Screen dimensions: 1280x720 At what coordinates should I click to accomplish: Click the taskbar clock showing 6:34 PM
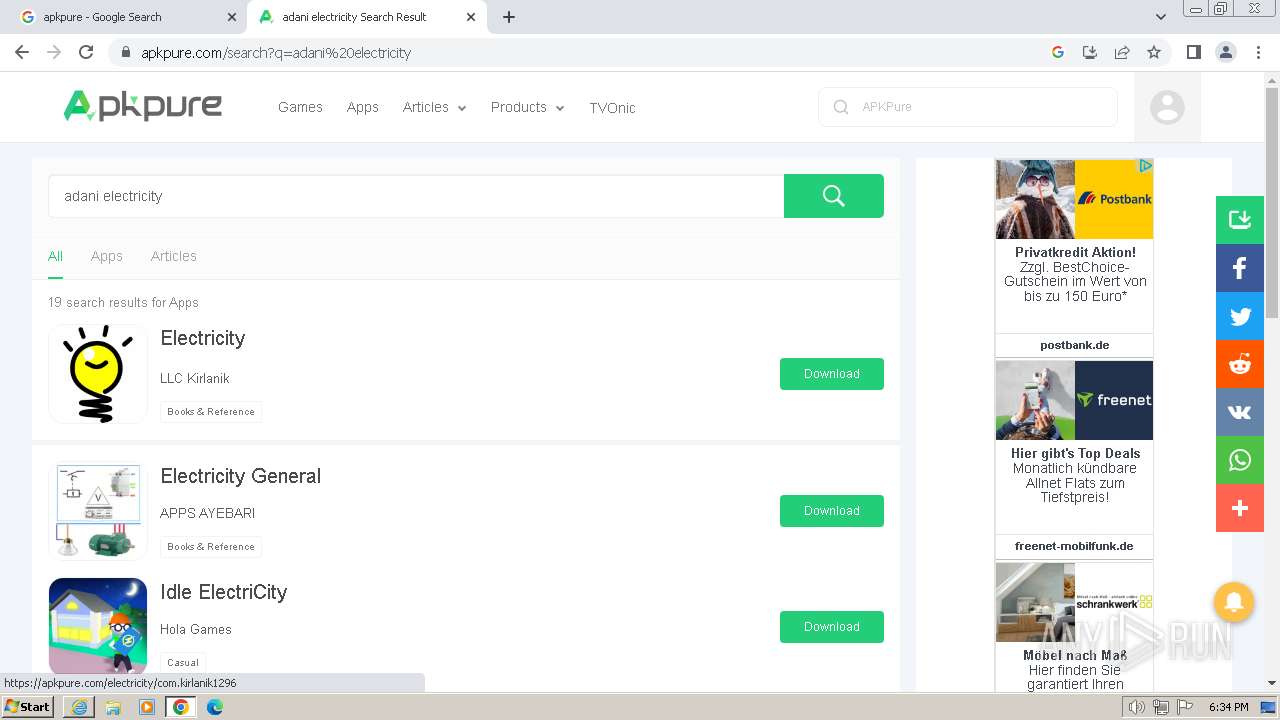pyautogui.click(x=1228, y=707)
